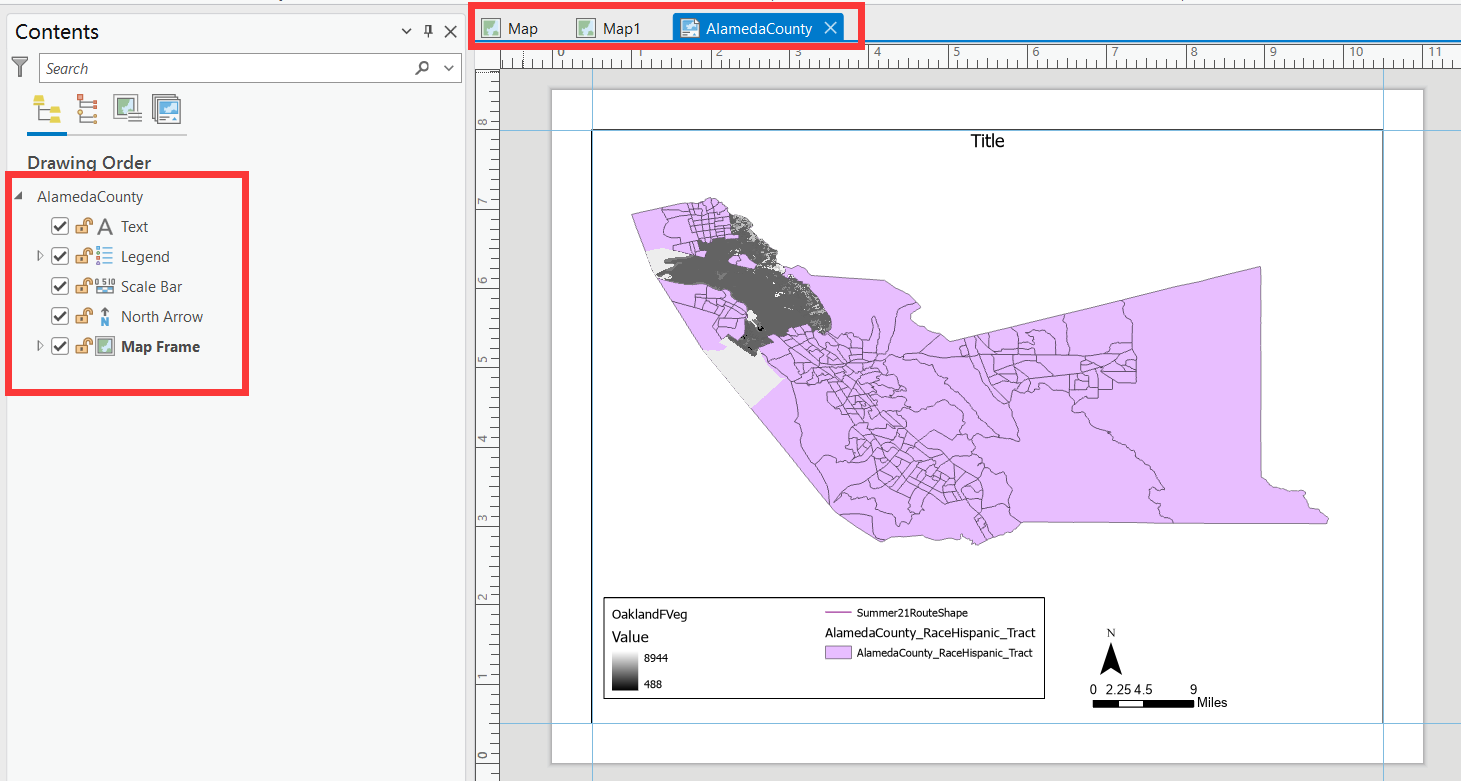Select the List By Element Type icon
Screen dimensions: 1461x781
(x=87, y=109)
